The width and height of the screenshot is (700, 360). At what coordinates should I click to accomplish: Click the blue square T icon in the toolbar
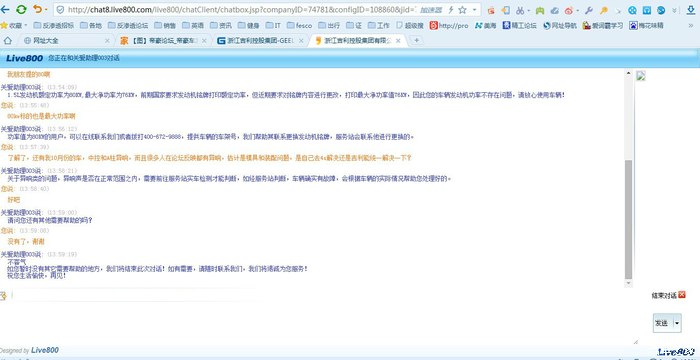(646, 10)
